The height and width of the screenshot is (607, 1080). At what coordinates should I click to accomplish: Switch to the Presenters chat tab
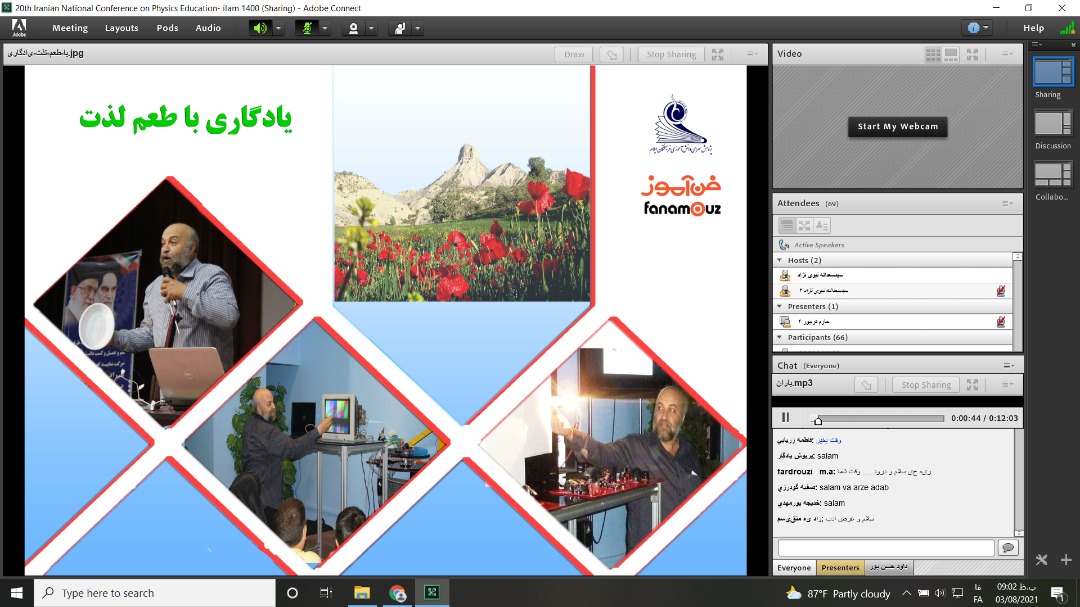coord(840,567)
